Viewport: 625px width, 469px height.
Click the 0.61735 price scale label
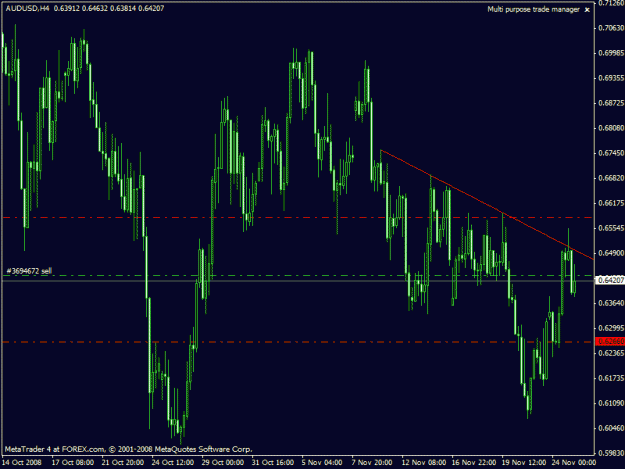pyautogui.click(x=611, y=378)
